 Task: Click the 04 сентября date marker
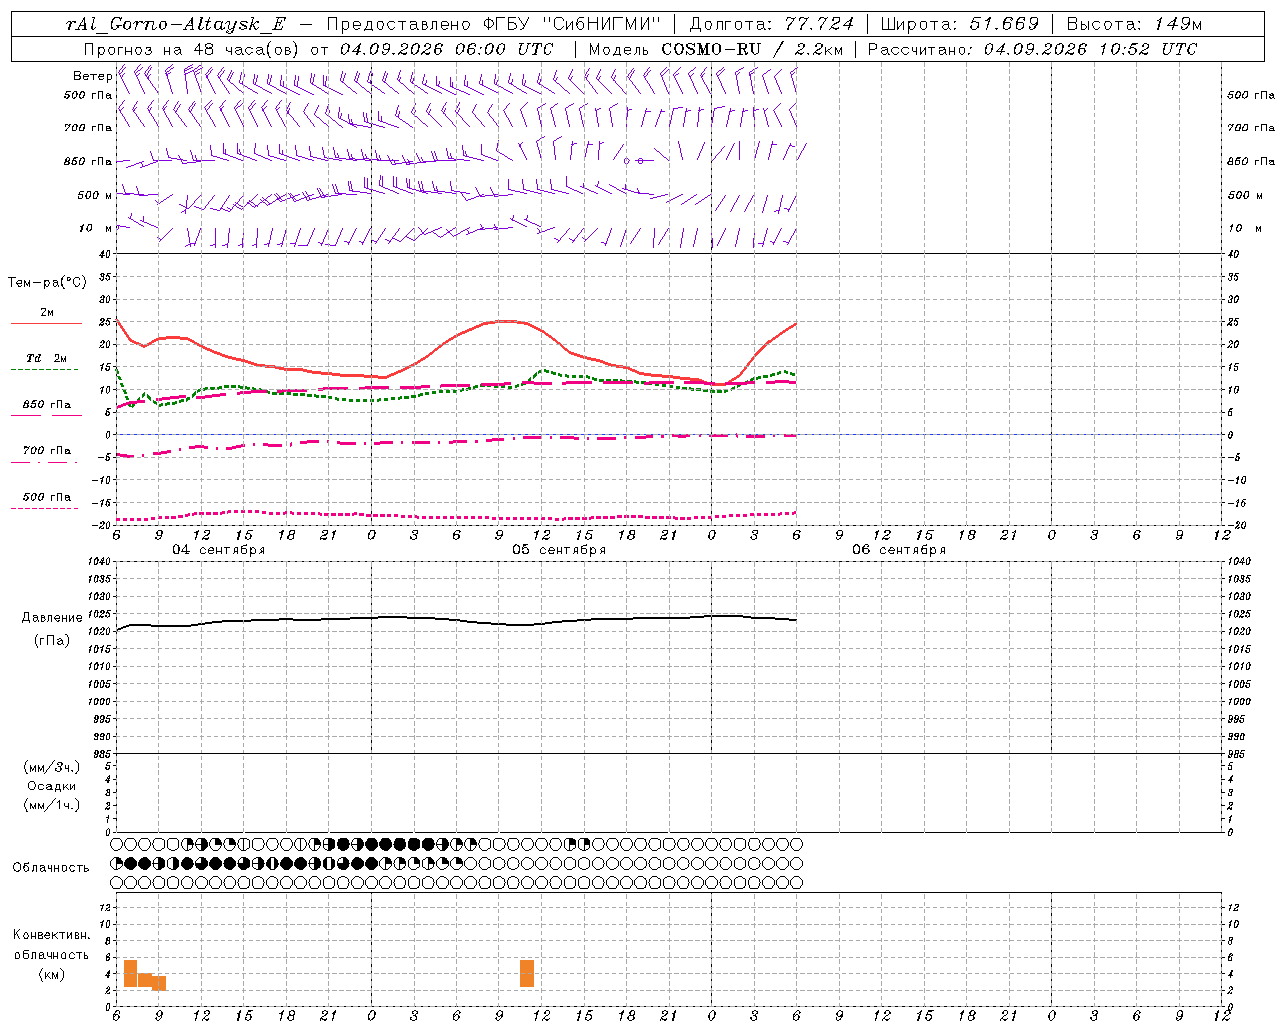pos(219,550)
